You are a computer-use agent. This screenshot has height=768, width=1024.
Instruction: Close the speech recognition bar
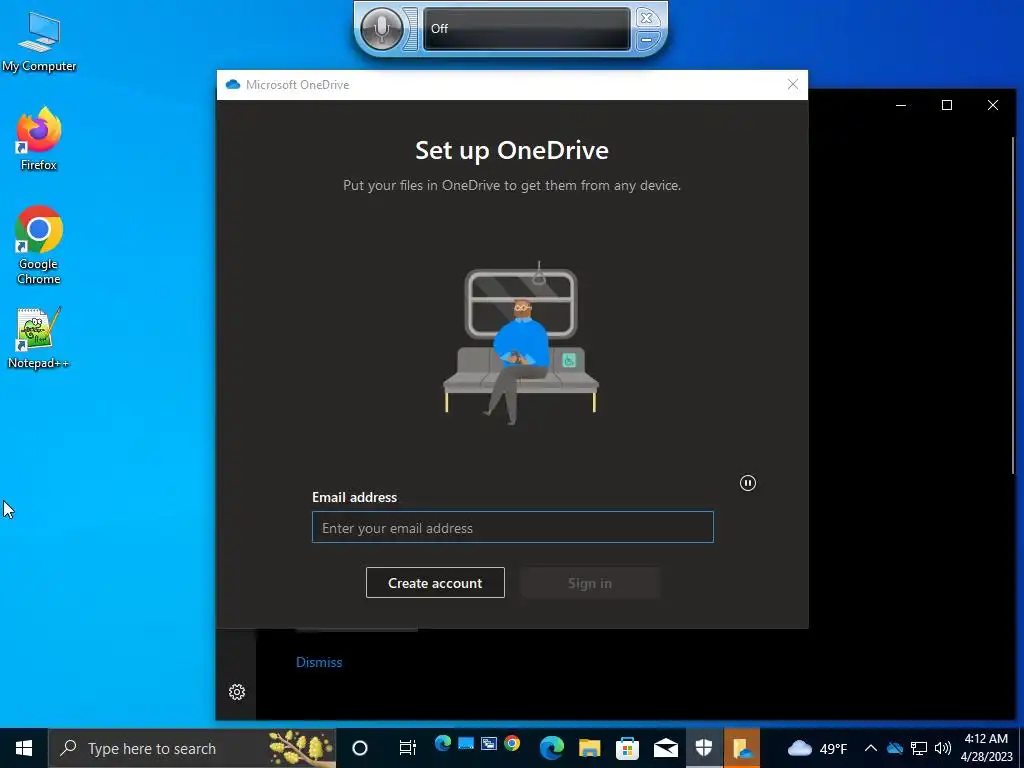tap(646, 18)
